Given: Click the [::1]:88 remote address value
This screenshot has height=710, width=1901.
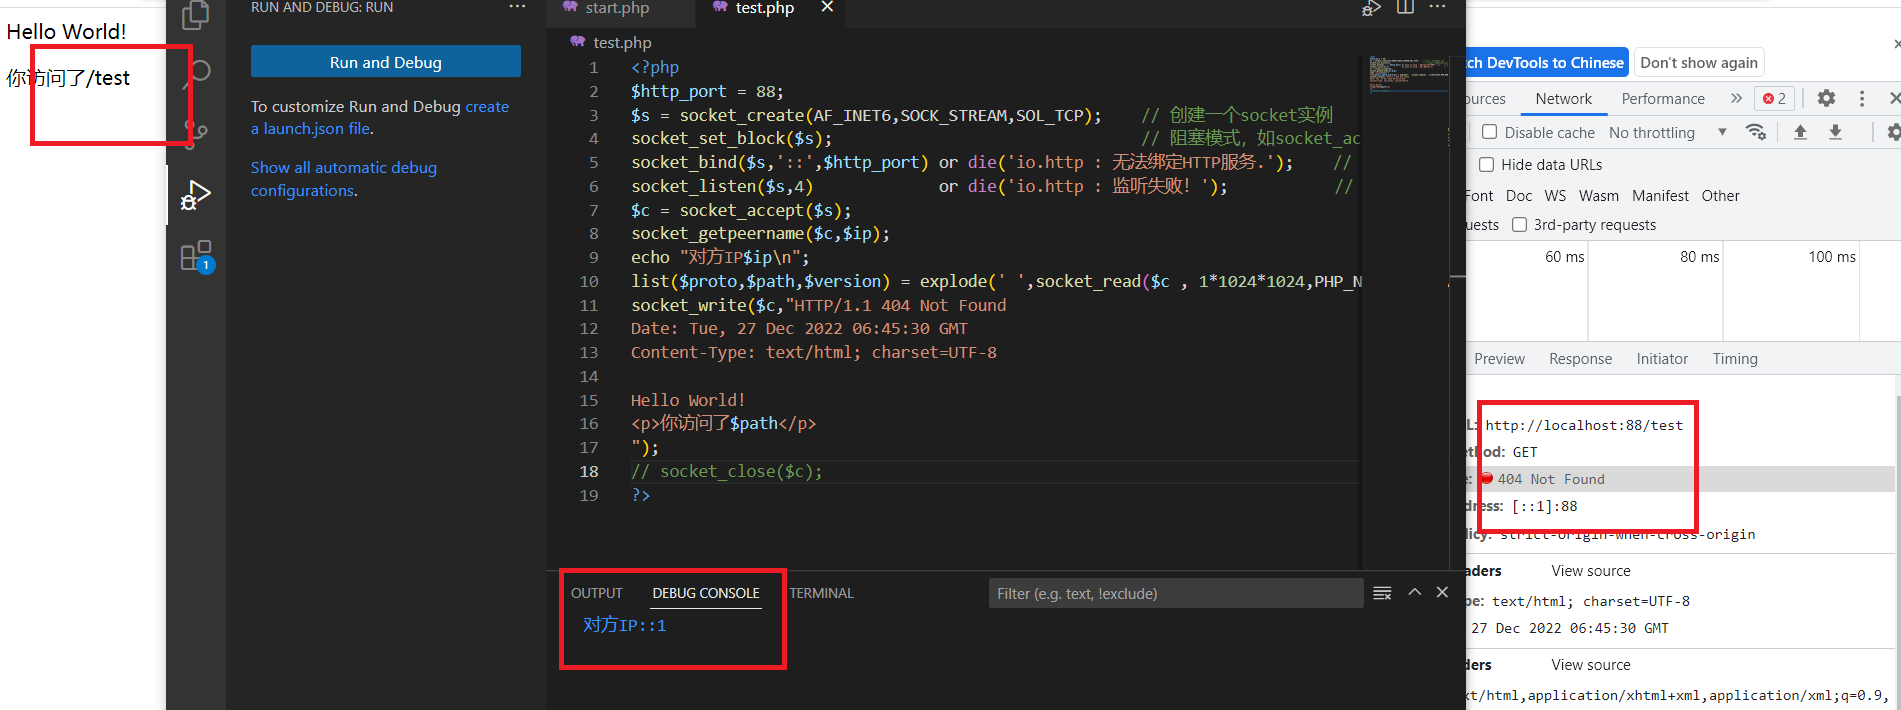Looking at the screenshot, I should (1544, 506).
